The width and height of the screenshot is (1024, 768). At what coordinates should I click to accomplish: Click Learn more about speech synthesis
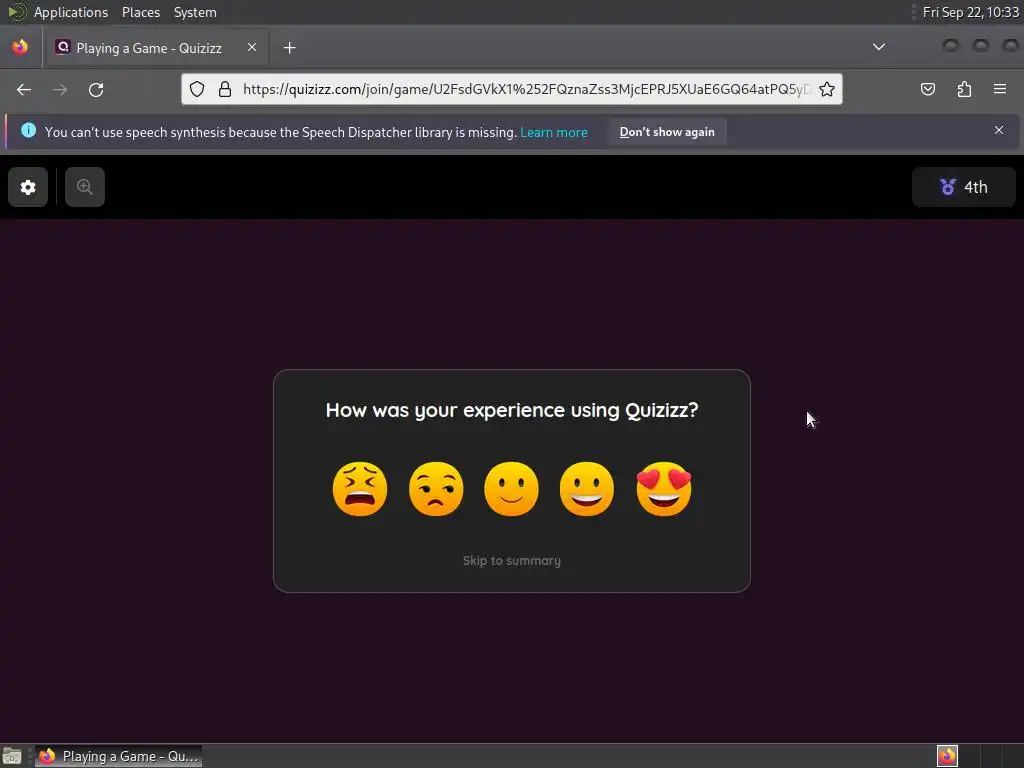554,132
